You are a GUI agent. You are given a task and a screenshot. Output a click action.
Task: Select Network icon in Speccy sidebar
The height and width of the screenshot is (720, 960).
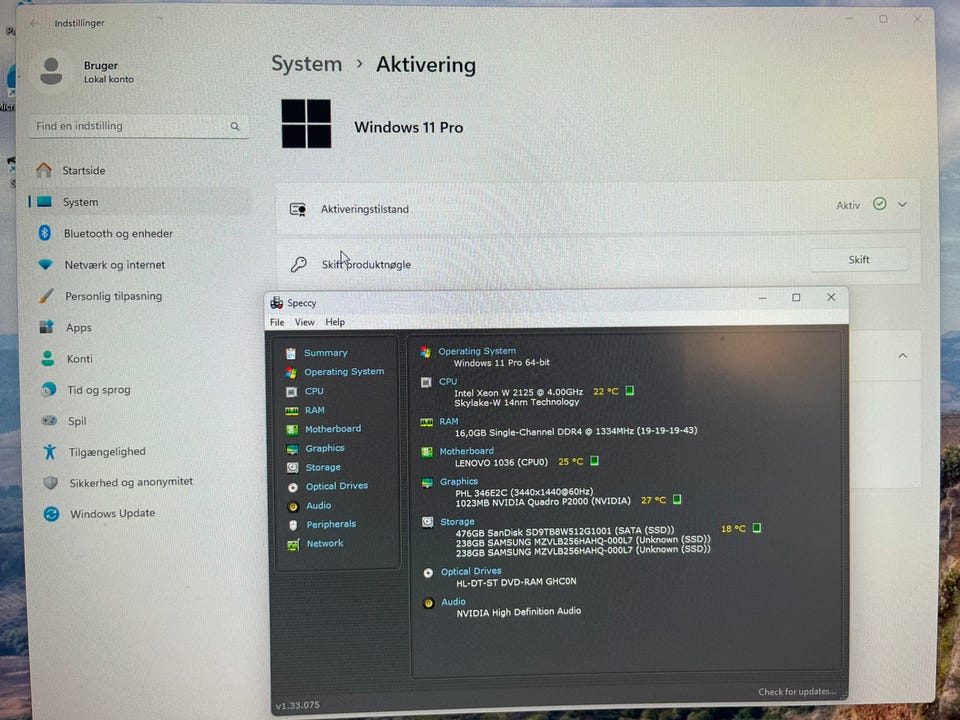[x=293, y=544]
